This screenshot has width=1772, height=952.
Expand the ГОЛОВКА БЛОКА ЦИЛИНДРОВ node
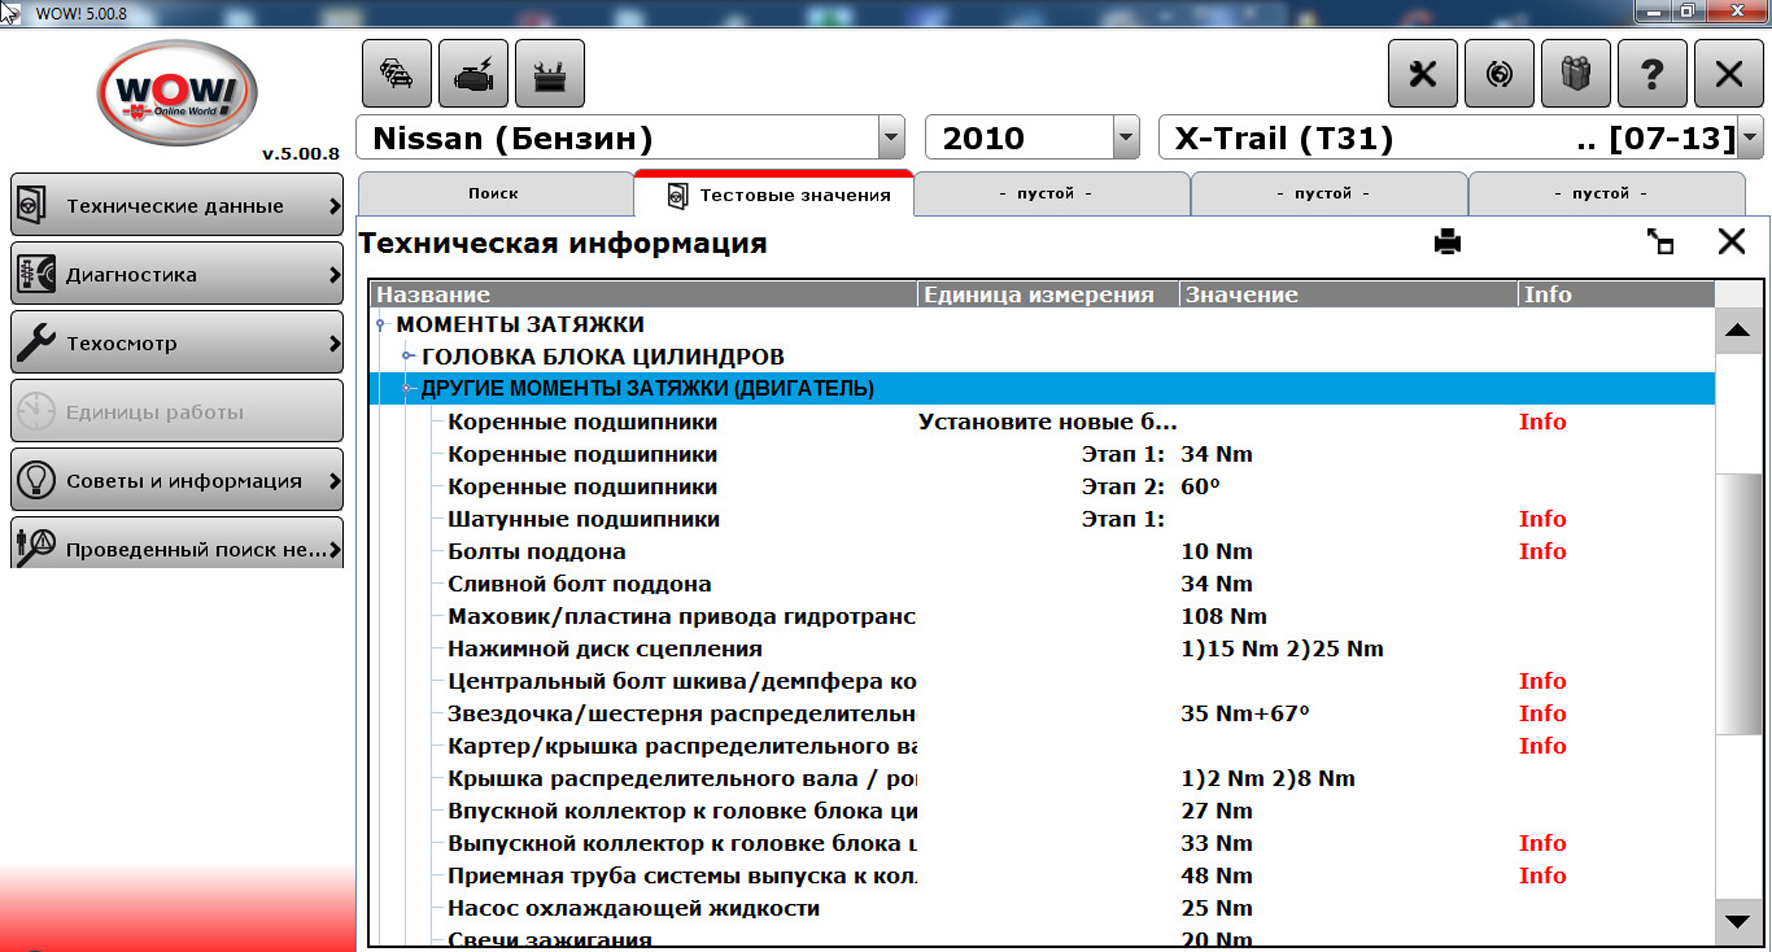point(407,356)
